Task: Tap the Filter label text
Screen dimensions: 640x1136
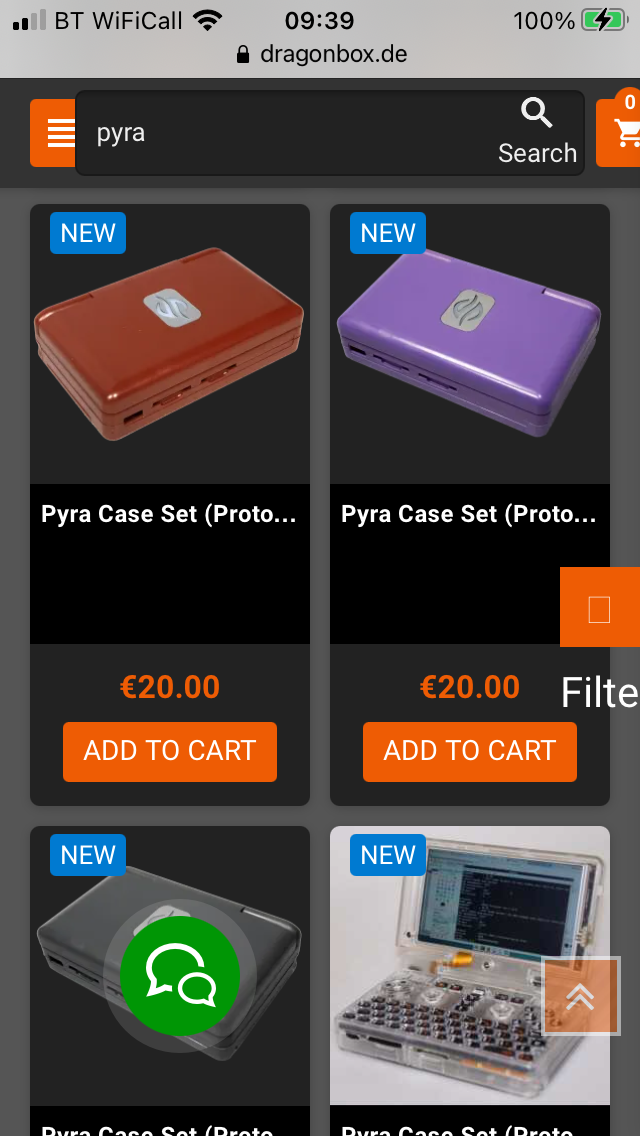Action: [x=600, y=693]
